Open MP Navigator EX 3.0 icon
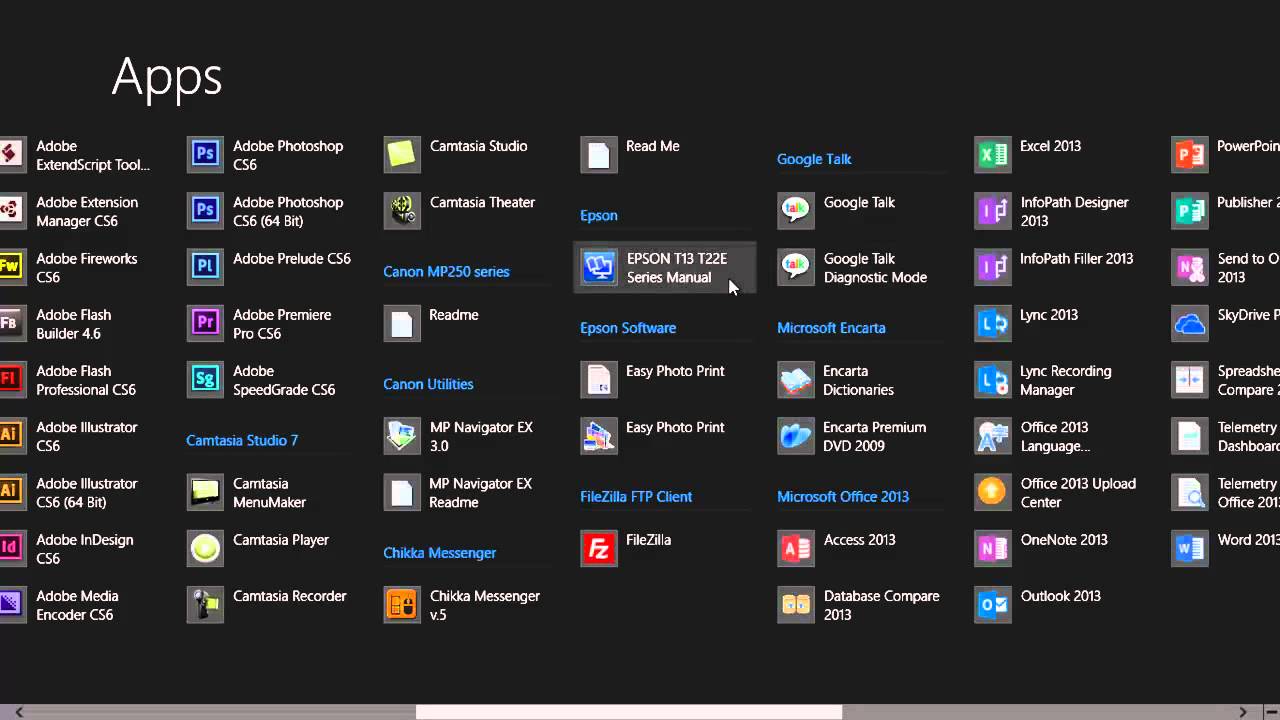 coord(402,436)
